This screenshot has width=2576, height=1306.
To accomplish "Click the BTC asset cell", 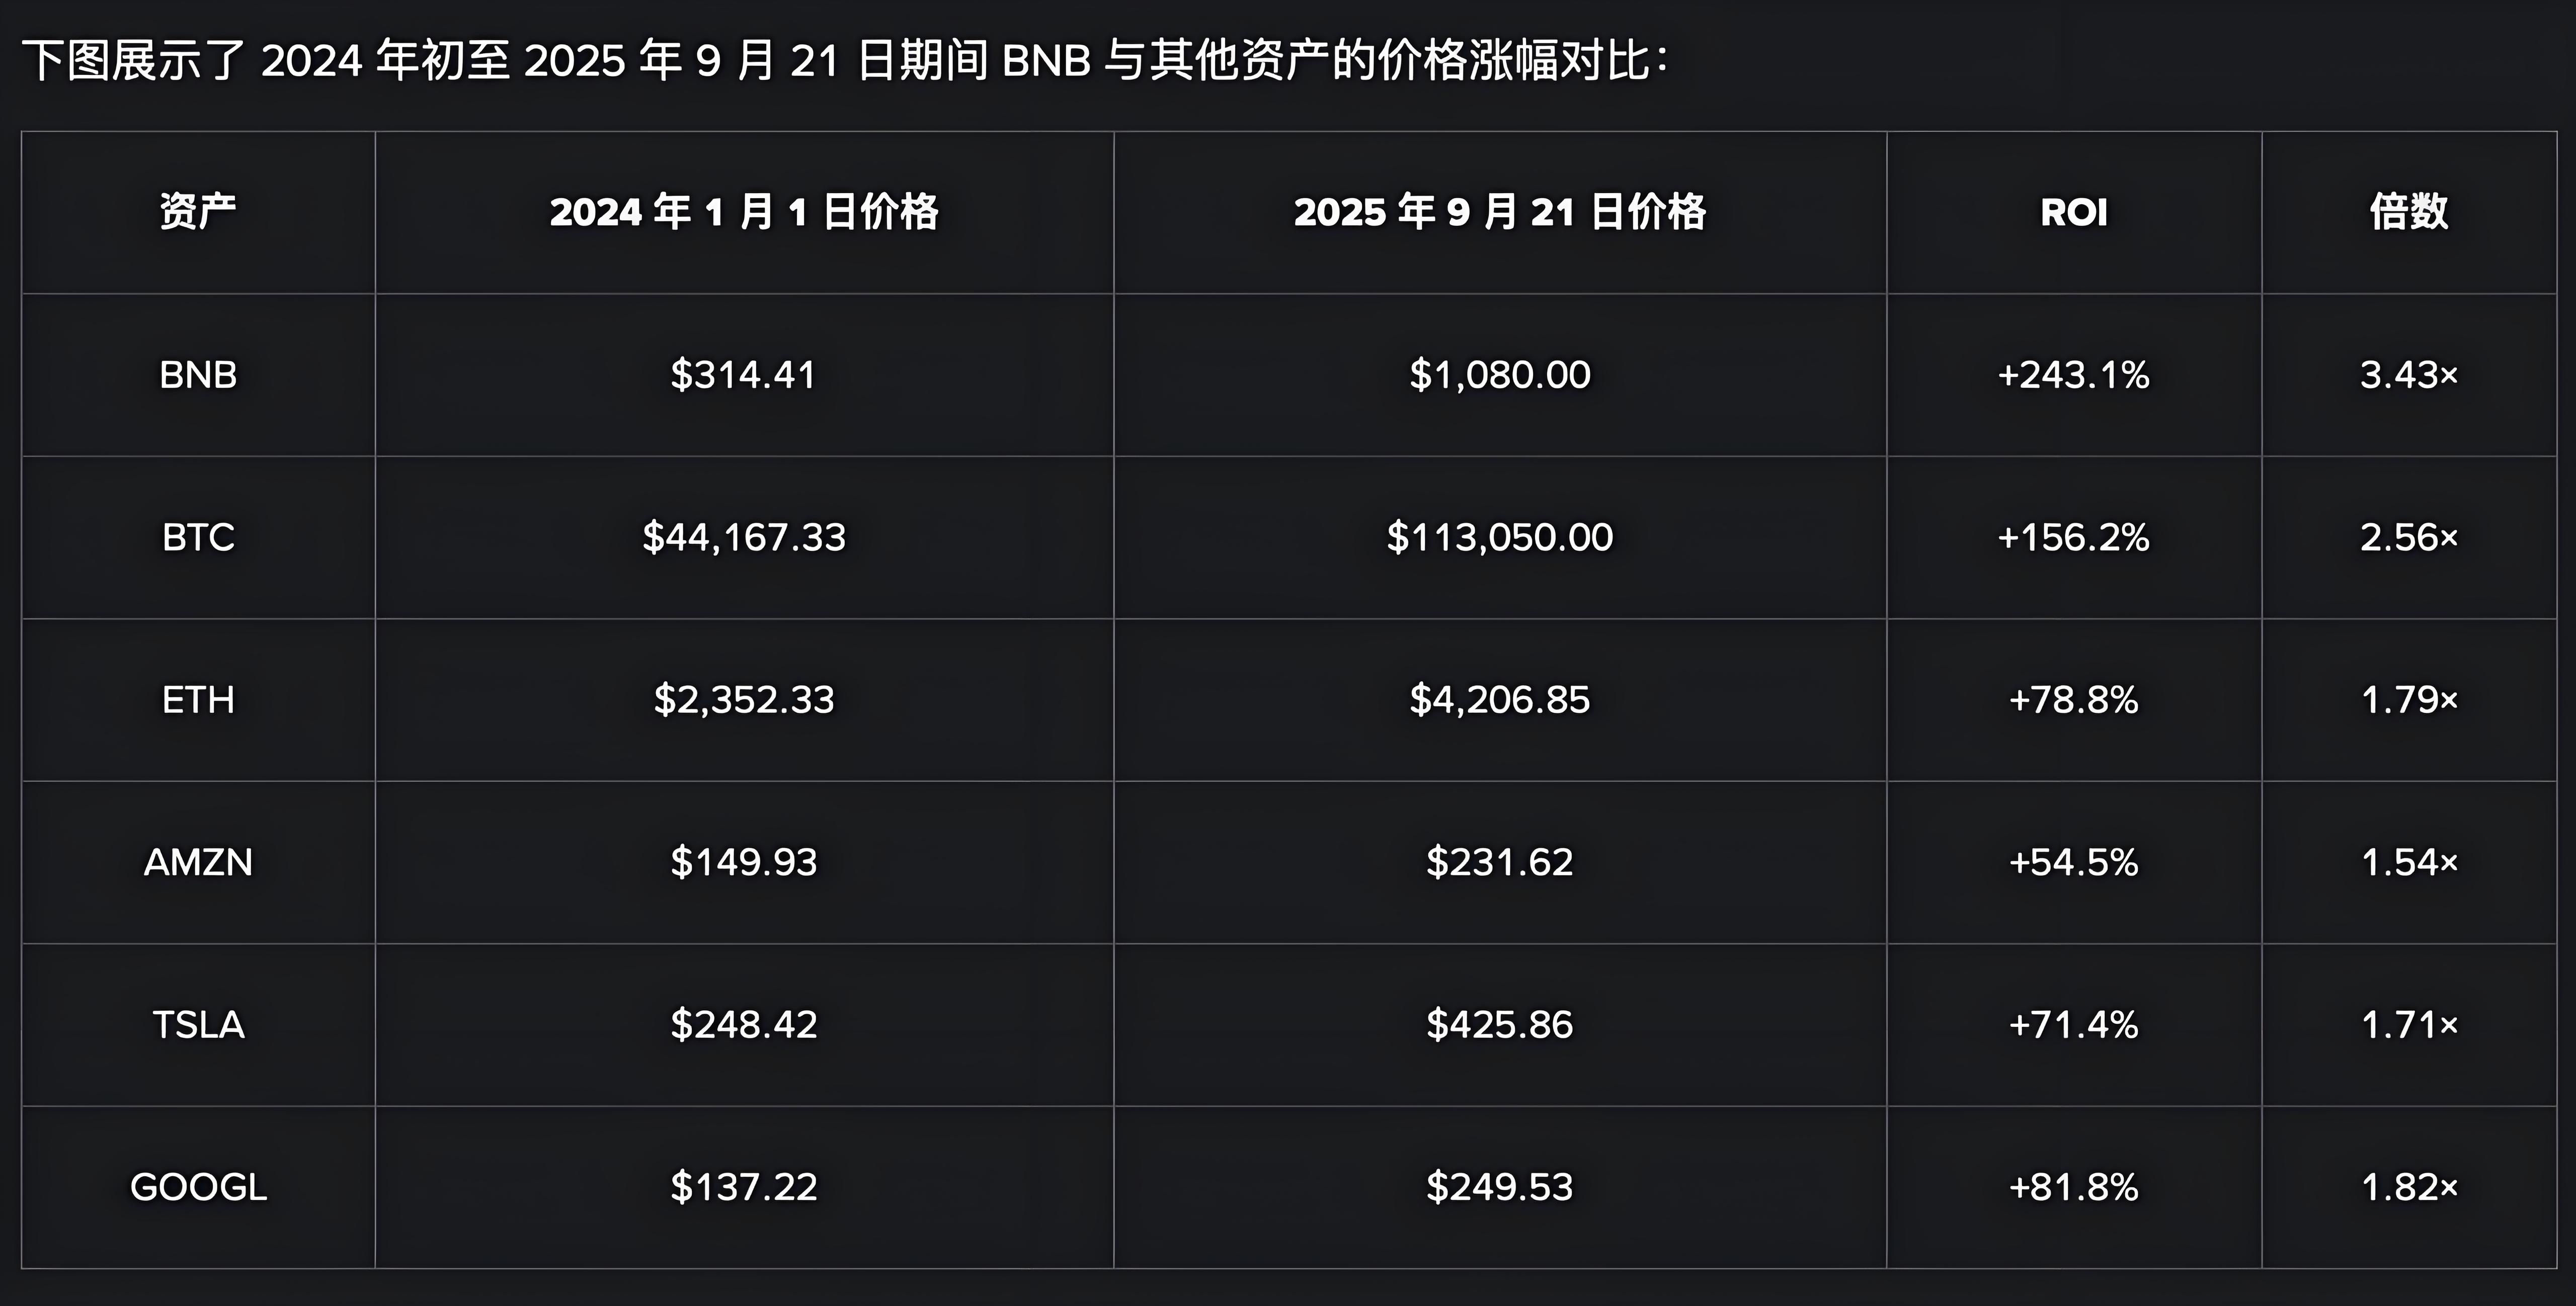I will click(198, 537).
